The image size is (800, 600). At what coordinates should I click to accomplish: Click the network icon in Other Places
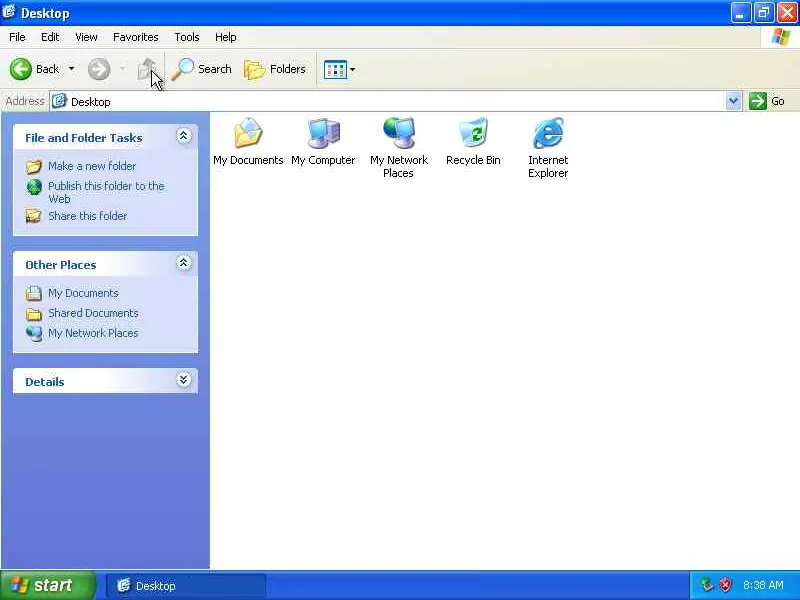pyautogui.click(x=34, y=334)
